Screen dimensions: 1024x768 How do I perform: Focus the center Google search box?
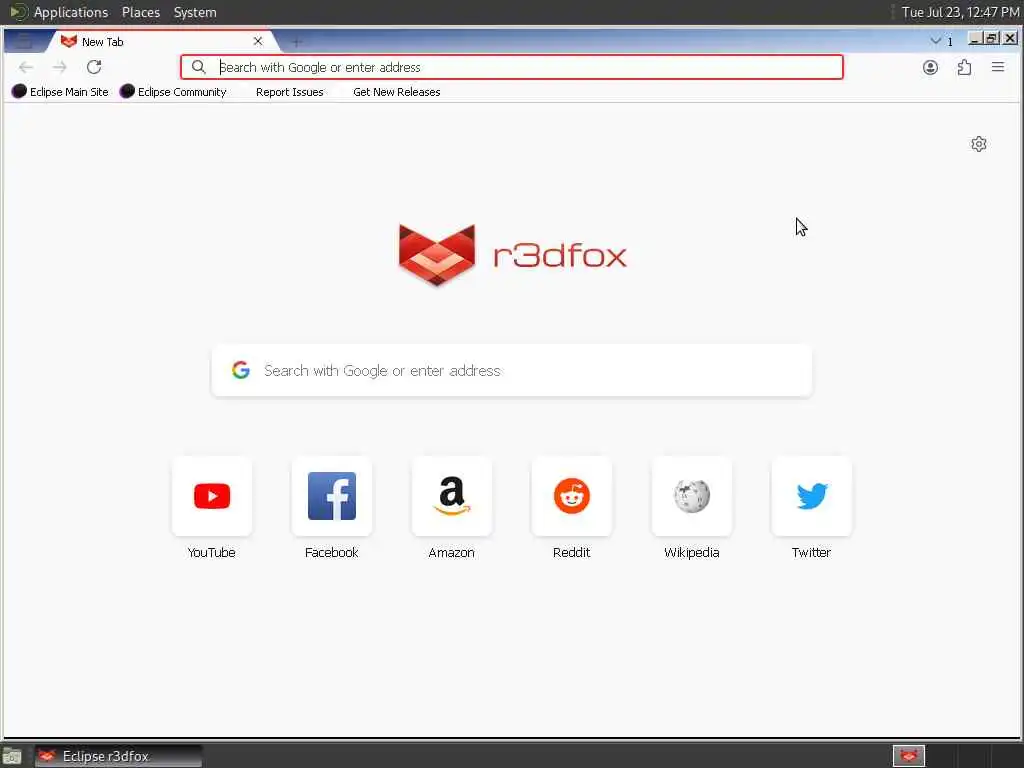512,370
